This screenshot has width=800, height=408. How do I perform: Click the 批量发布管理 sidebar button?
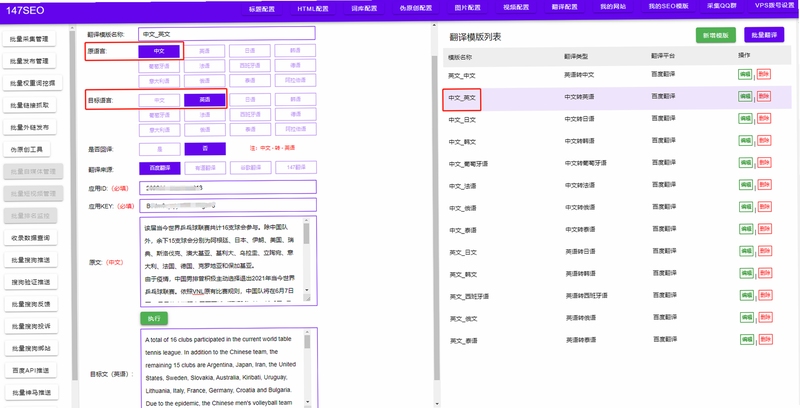pos(30,61)
